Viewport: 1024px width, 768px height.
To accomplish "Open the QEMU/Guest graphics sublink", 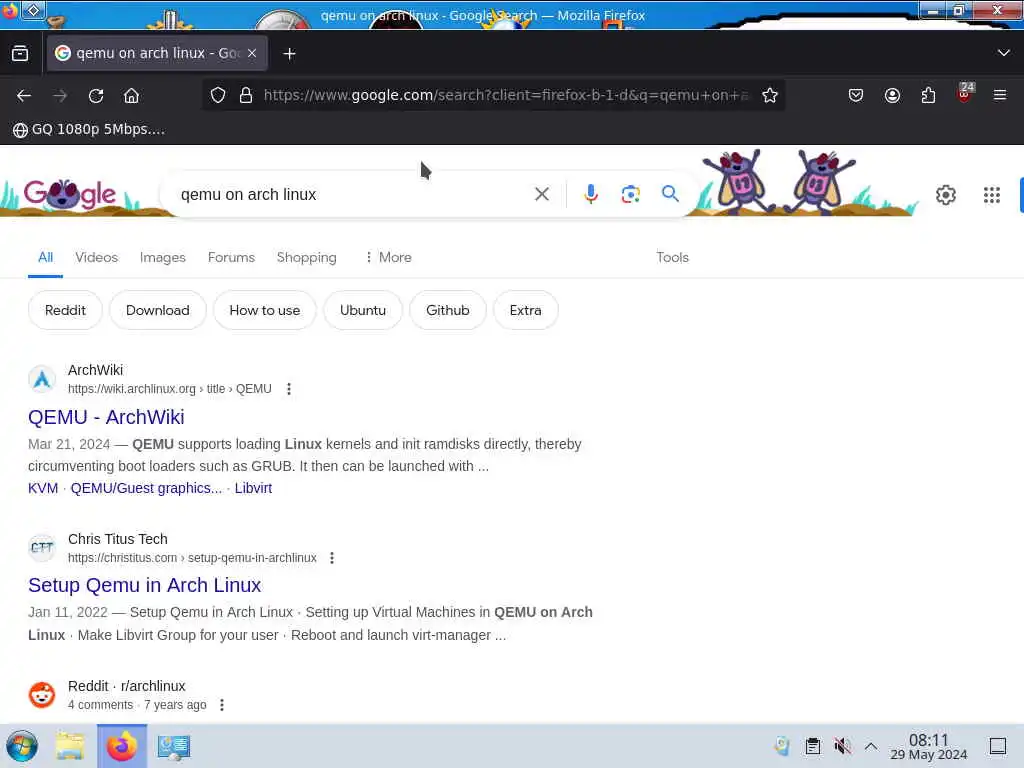I will [146, 488].
